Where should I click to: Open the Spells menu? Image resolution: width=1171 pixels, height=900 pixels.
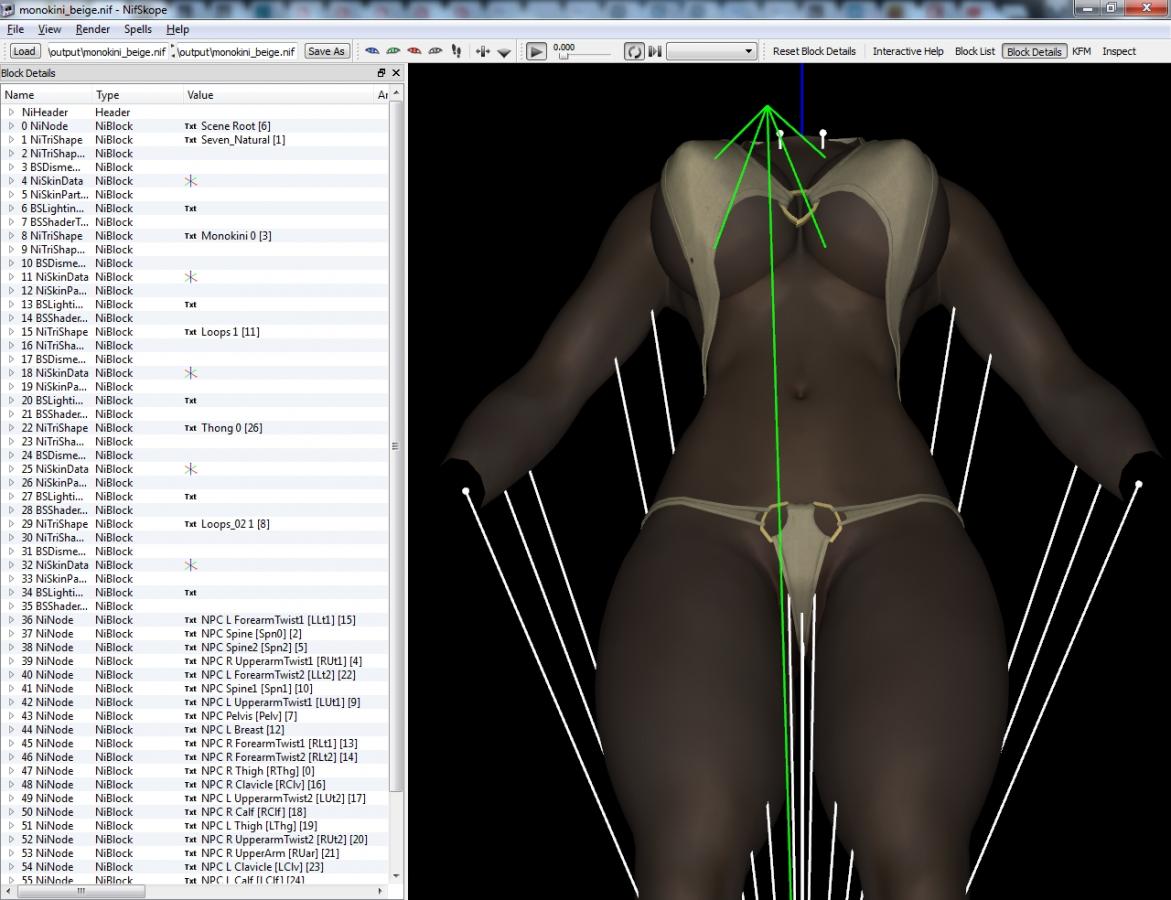(137, 29)
